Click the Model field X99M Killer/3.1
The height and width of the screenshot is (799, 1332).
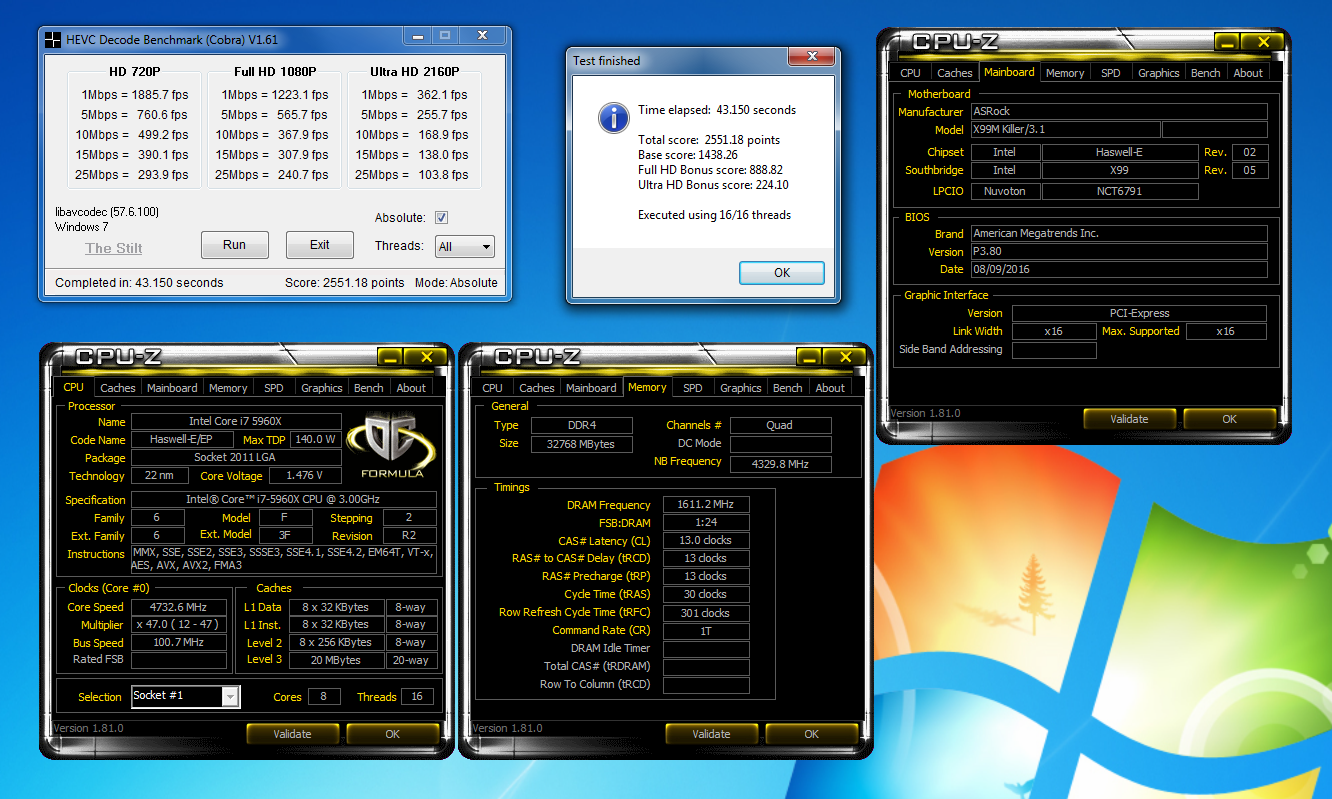1065,130
